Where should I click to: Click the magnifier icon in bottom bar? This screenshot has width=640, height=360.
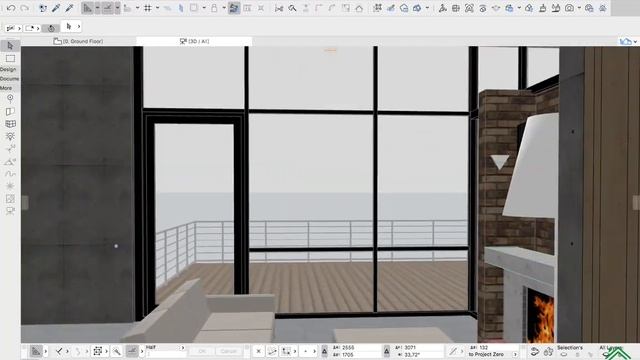tap(116, 351)
